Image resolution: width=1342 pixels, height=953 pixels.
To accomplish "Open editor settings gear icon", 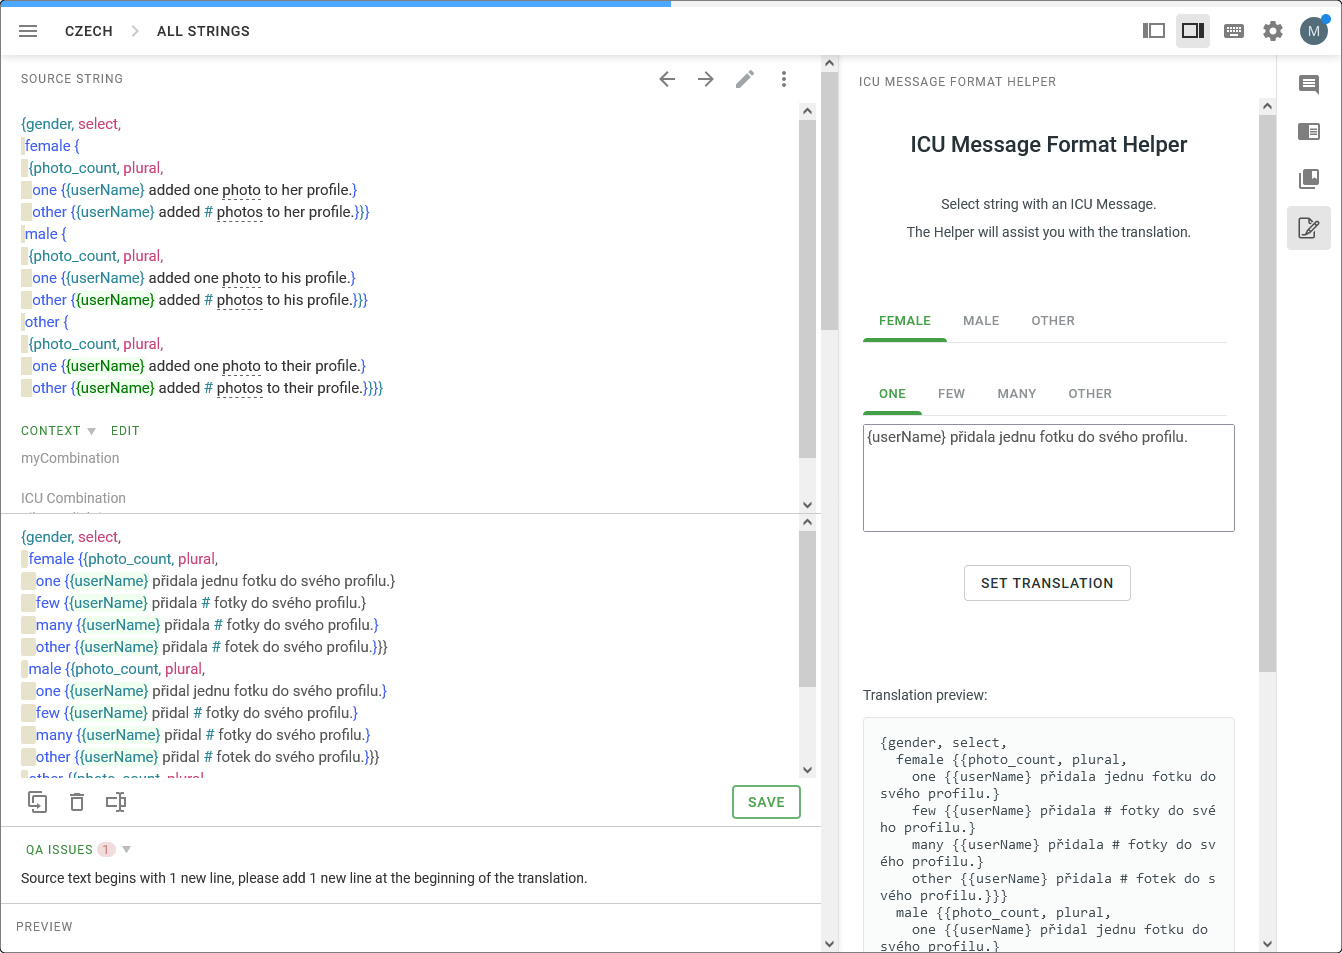I will point(1273,31).
